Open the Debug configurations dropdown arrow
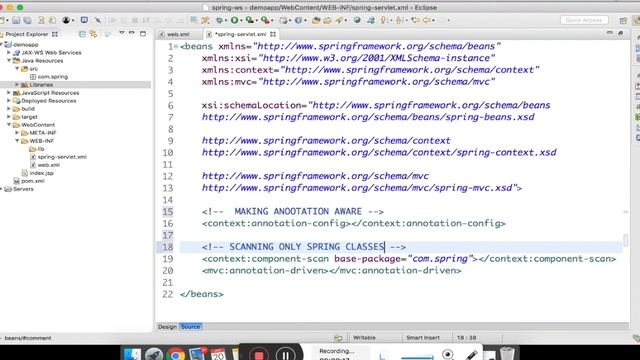Image resolution: width=640 pixels, height=360 pixels. 226,20
